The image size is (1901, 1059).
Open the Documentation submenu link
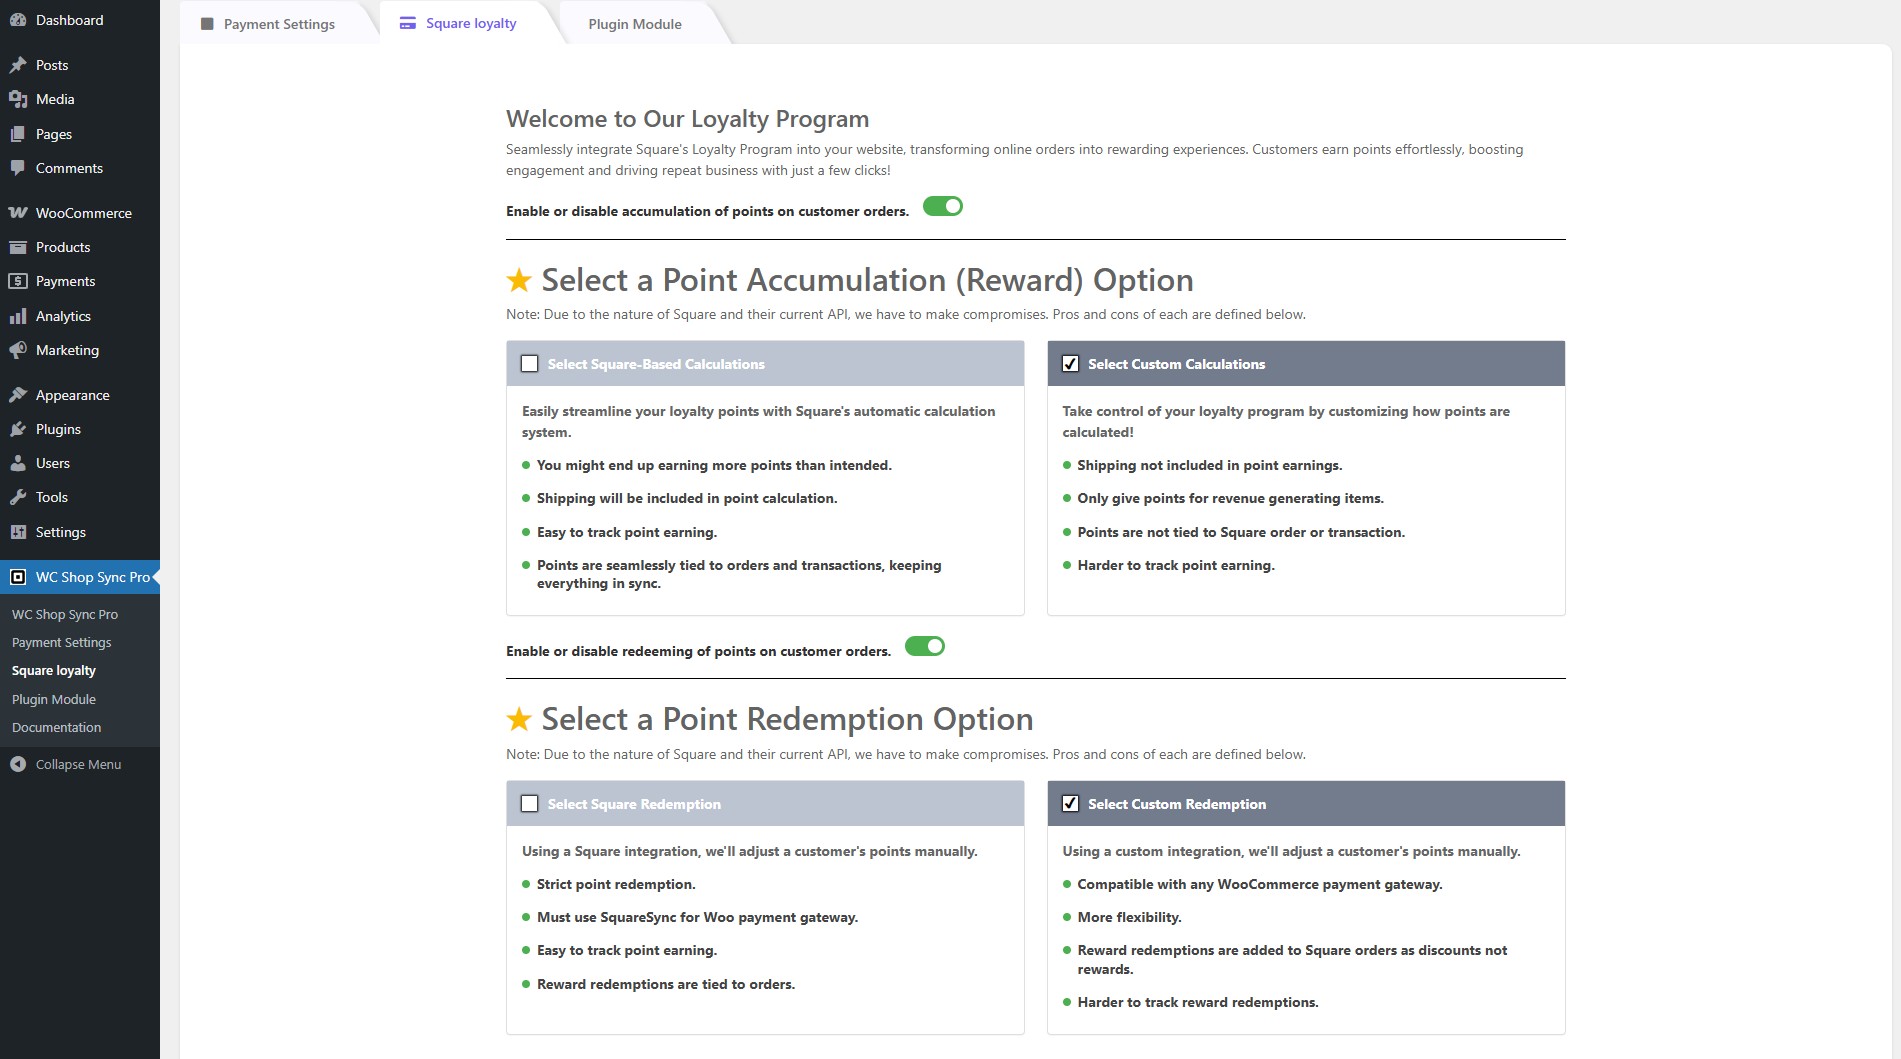click(56, 727)
